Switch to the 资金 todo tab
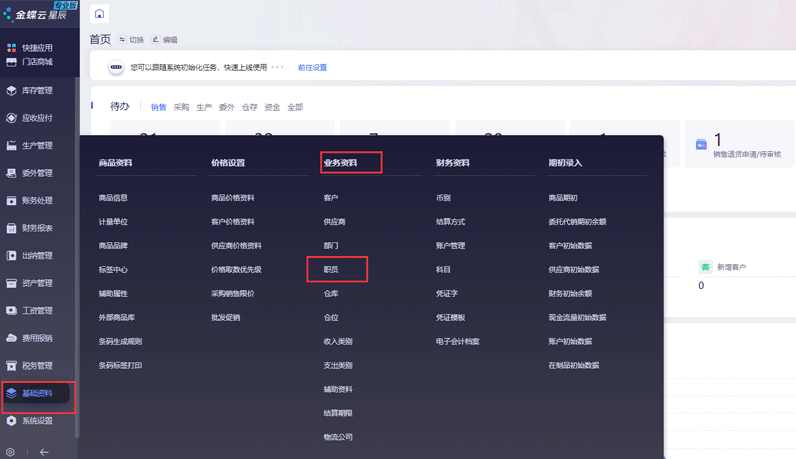 point(273,107)
